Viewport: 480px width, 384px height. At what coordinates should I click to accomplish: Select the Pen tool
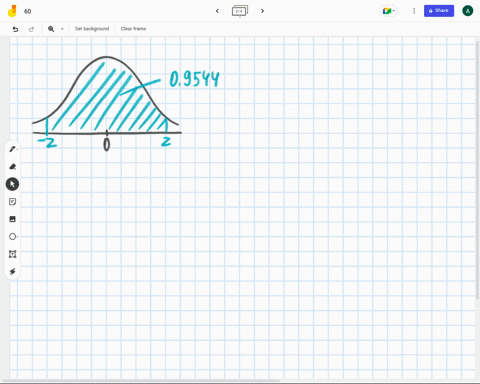pyautogui.click(x=13, y=149)
